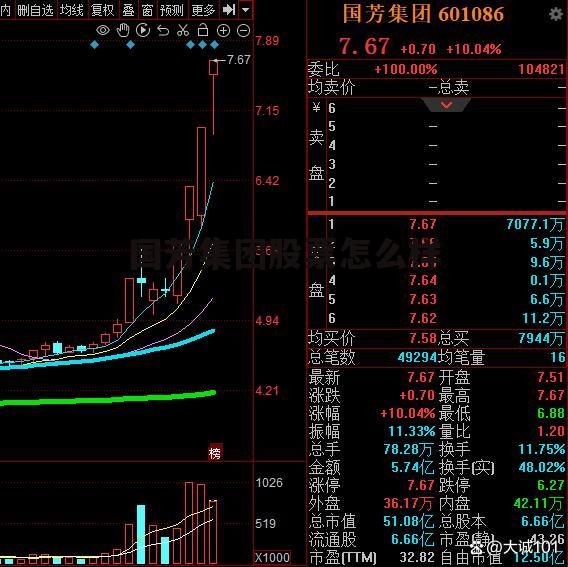Image resolution: width=568 pixels, height=567 pixels.
Task: Open settings gear next to 国芳集团 601086
Action: point(555,14)
